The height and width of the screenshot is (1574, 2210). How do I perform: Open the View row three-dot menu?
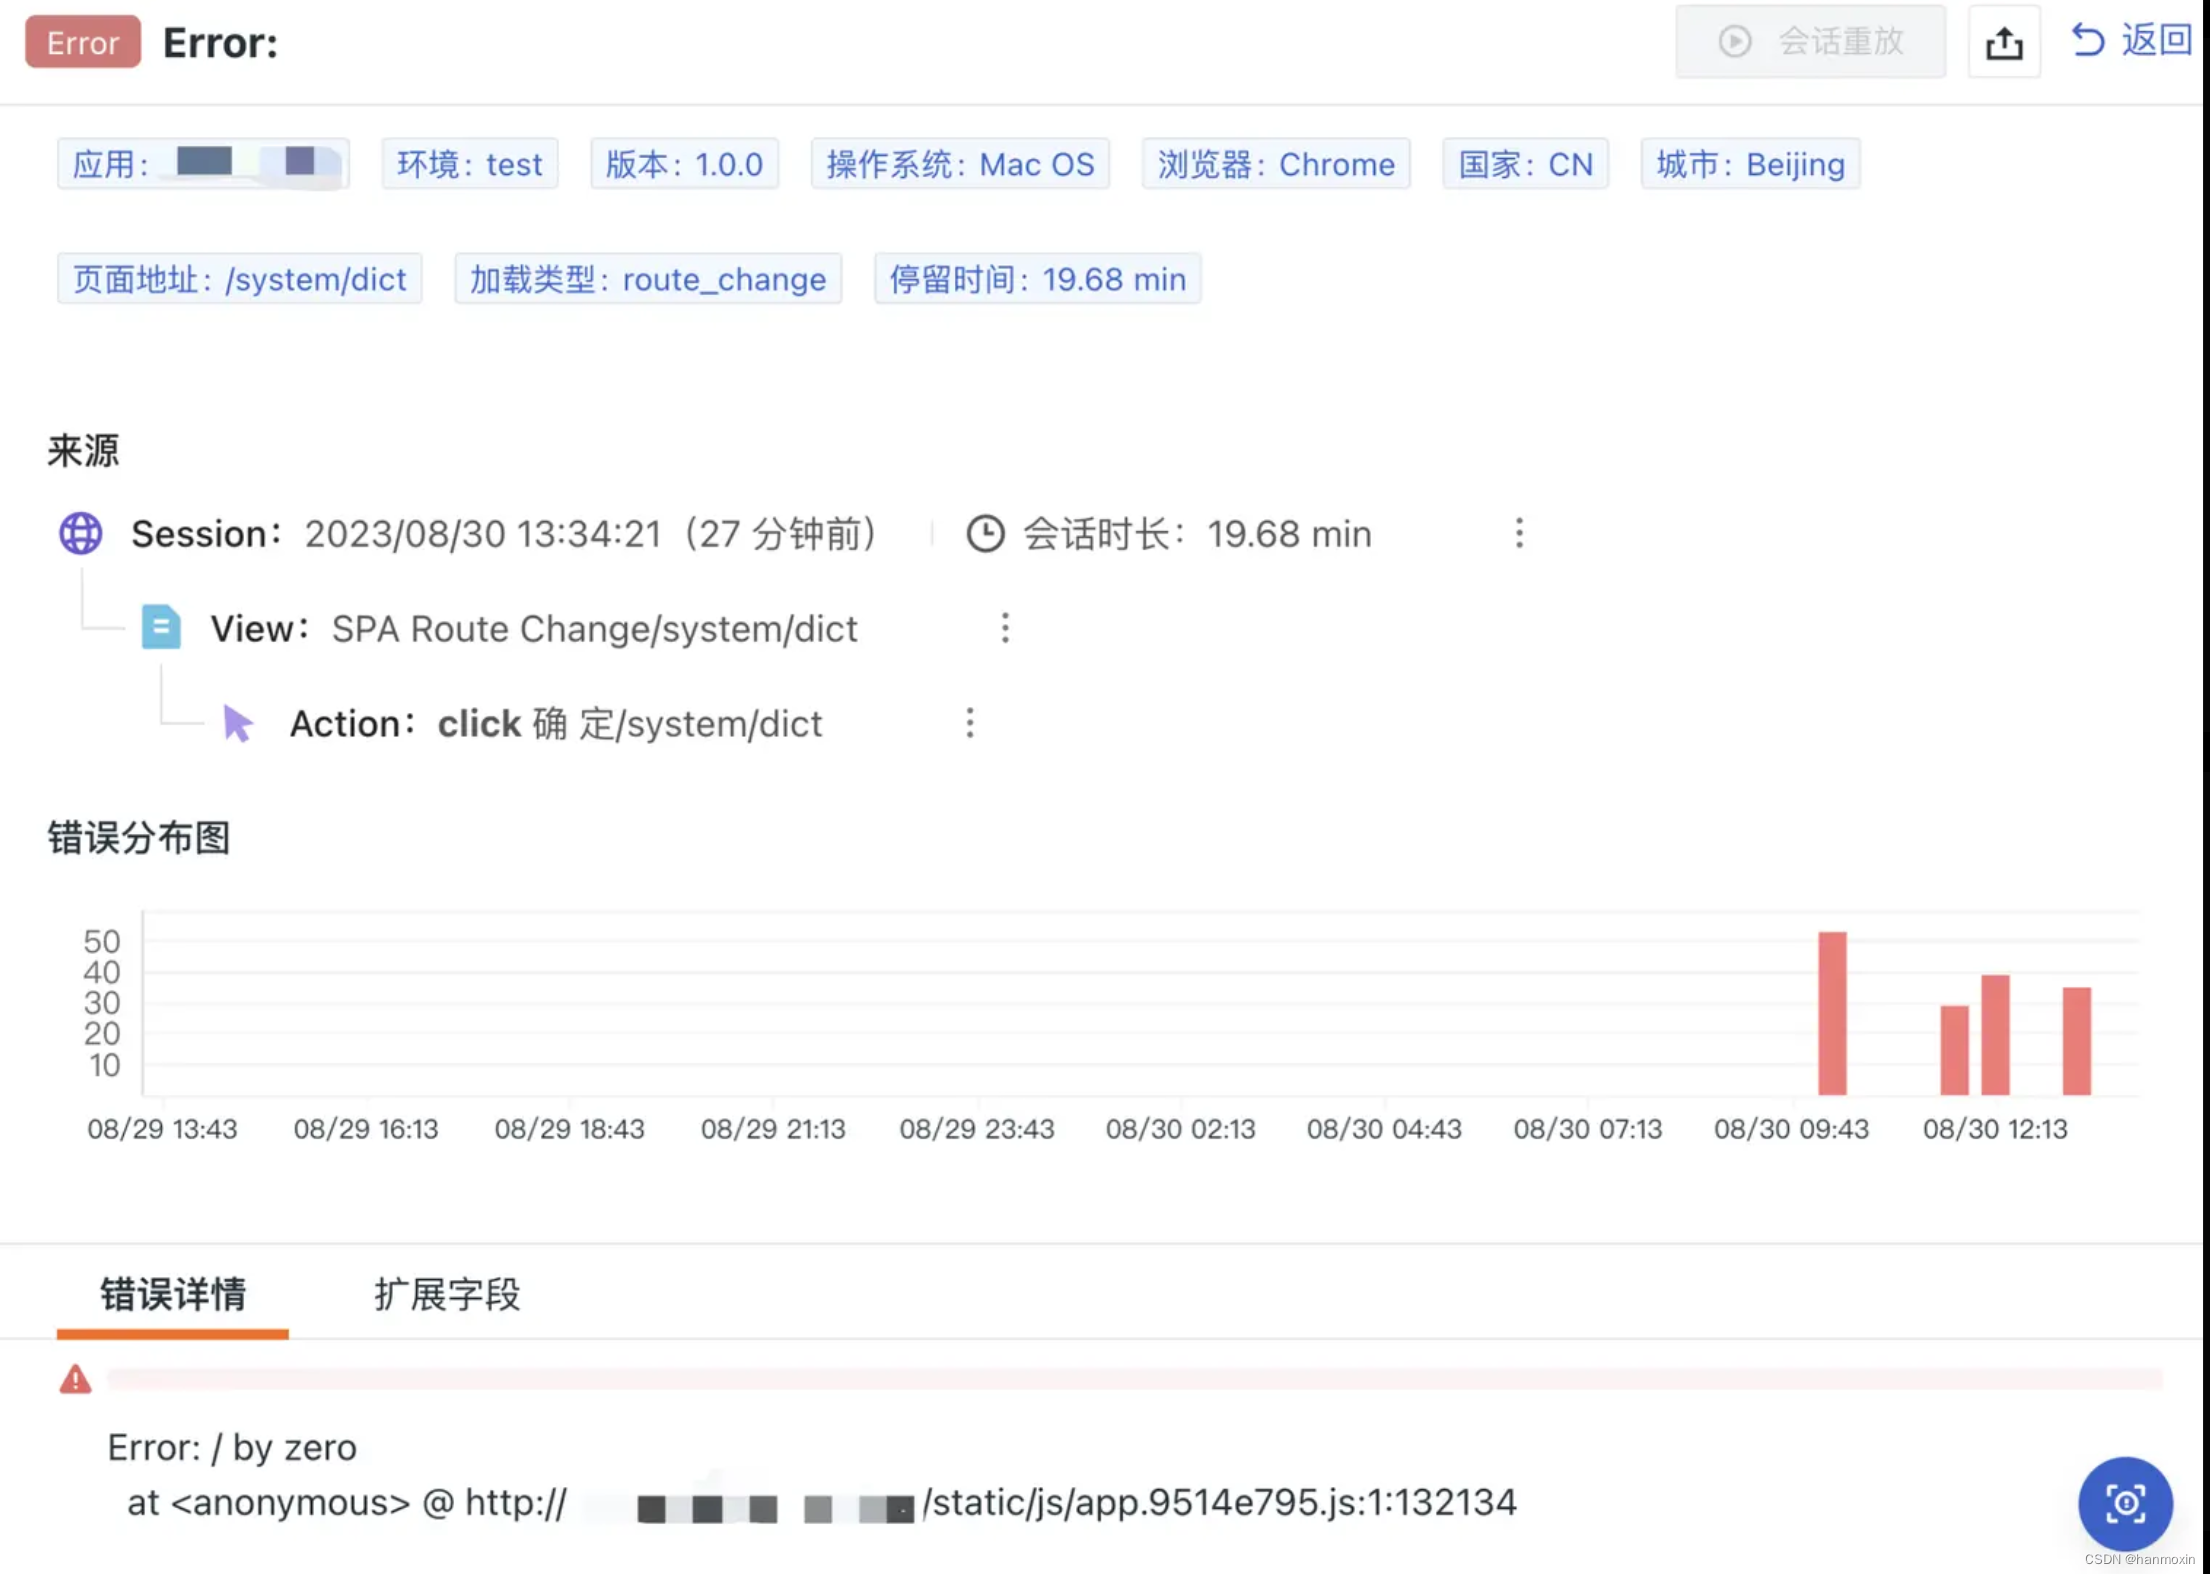(1004, 628)
